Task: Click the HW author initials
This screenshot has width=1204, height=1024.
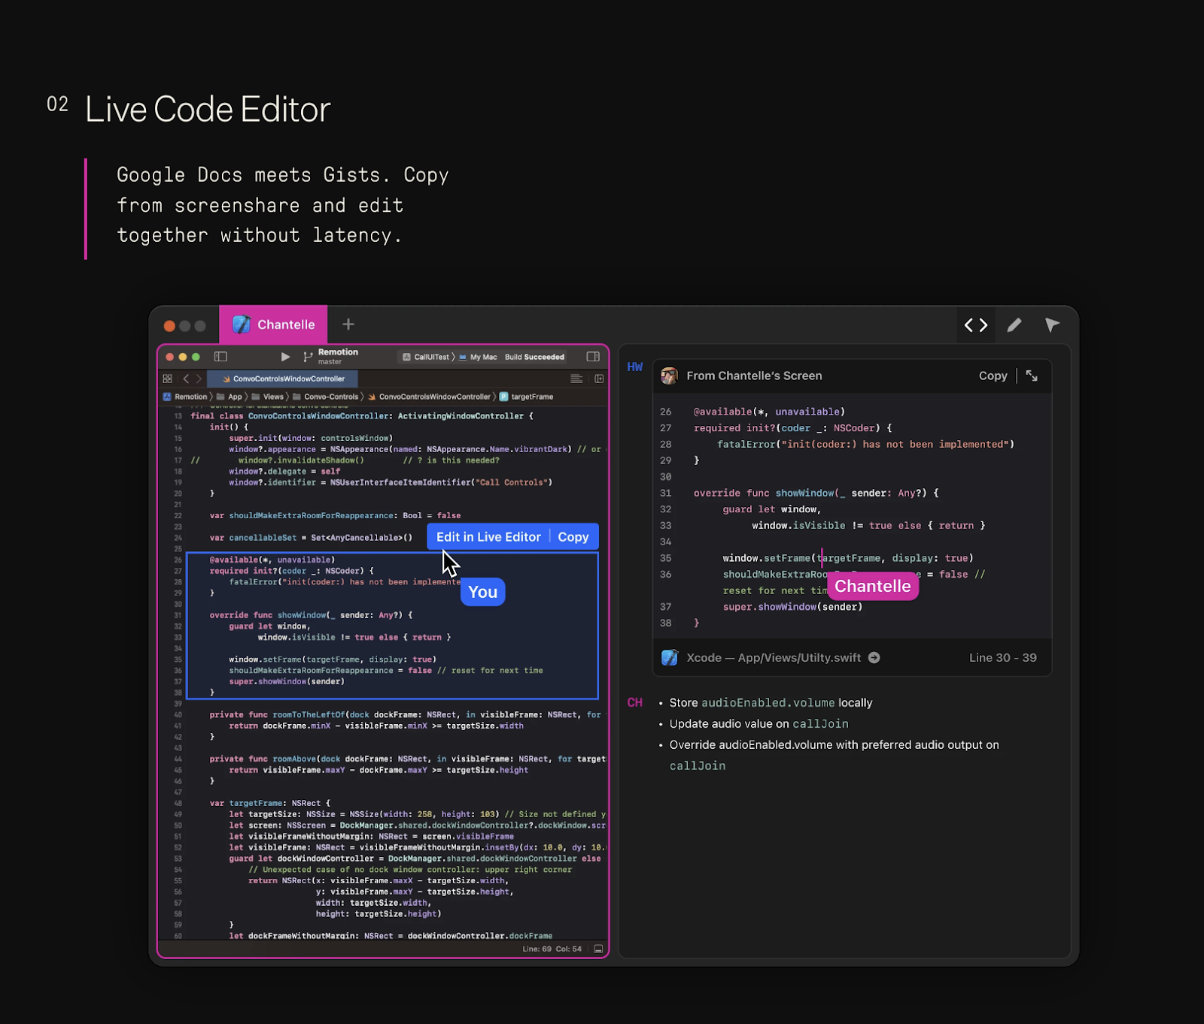Action: 635,367
